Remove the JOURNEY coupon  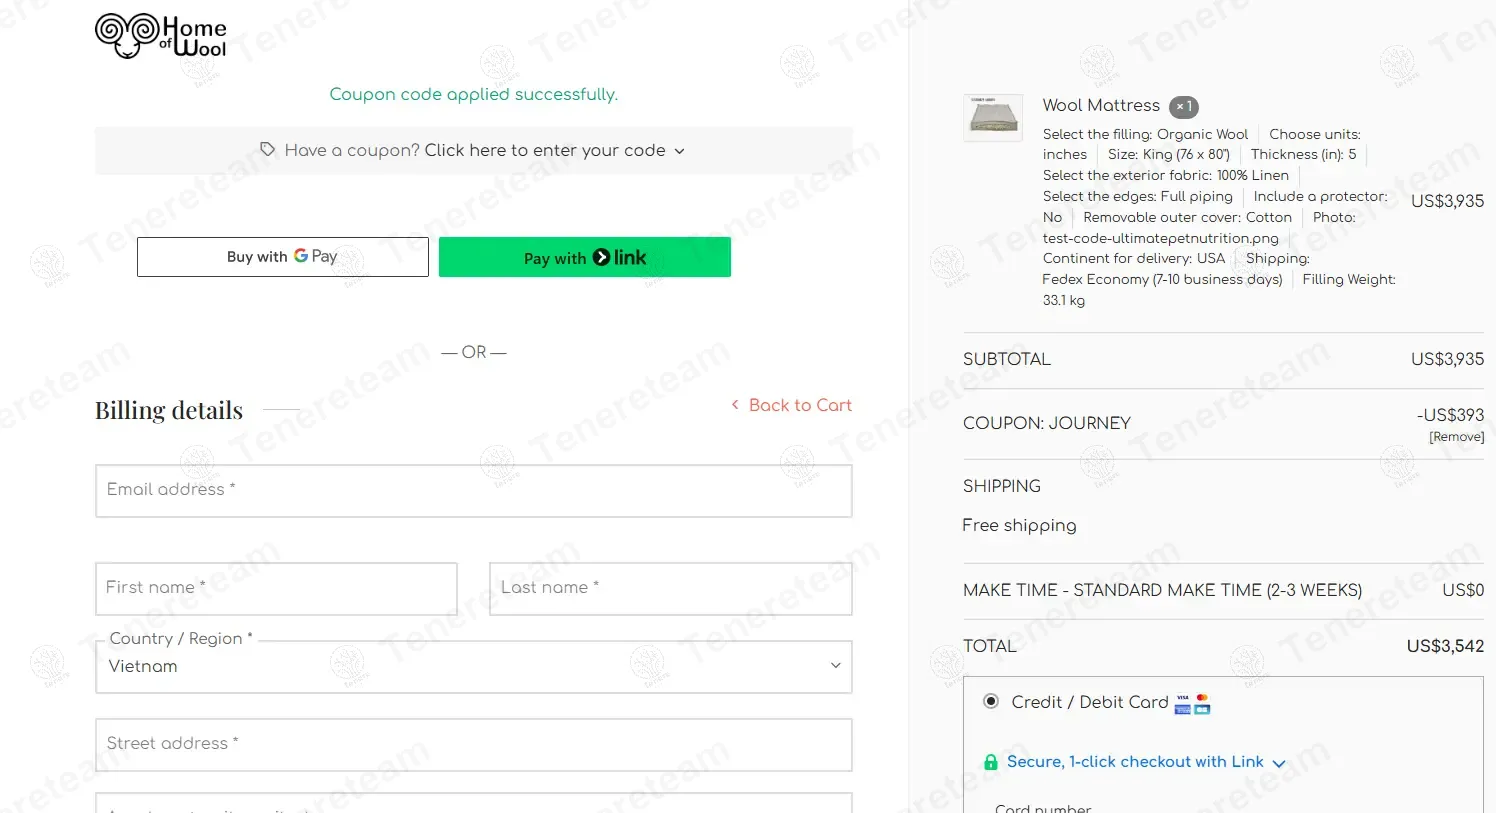pos(1456,437)
